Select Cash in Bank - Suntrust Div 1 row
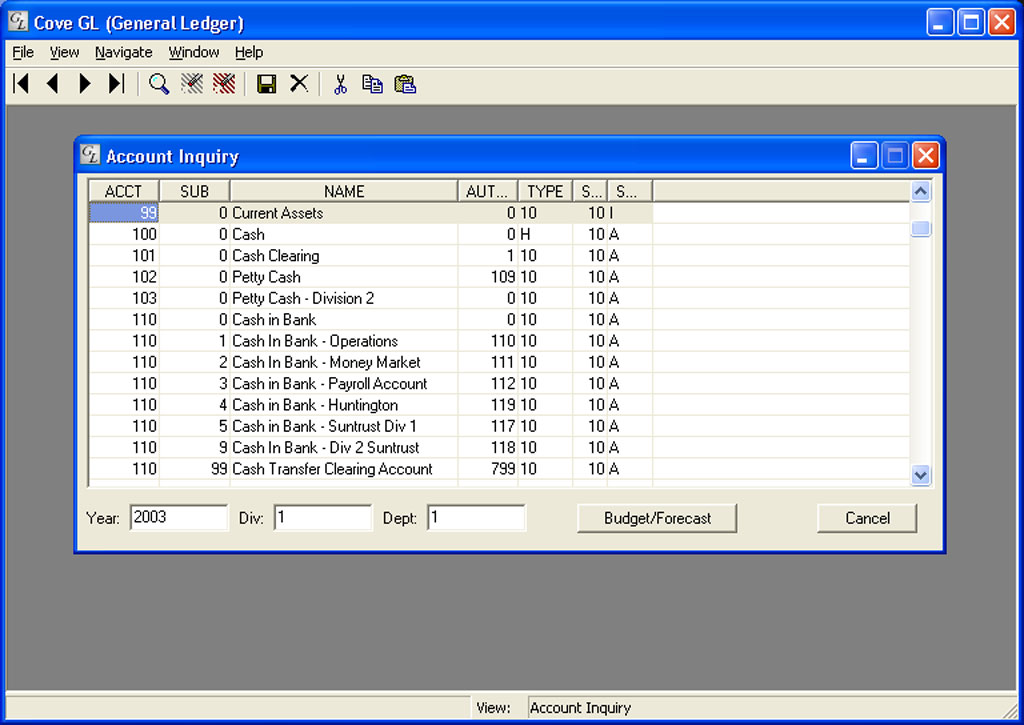The width and height of the screenshot is (1024, 725). 370,426
